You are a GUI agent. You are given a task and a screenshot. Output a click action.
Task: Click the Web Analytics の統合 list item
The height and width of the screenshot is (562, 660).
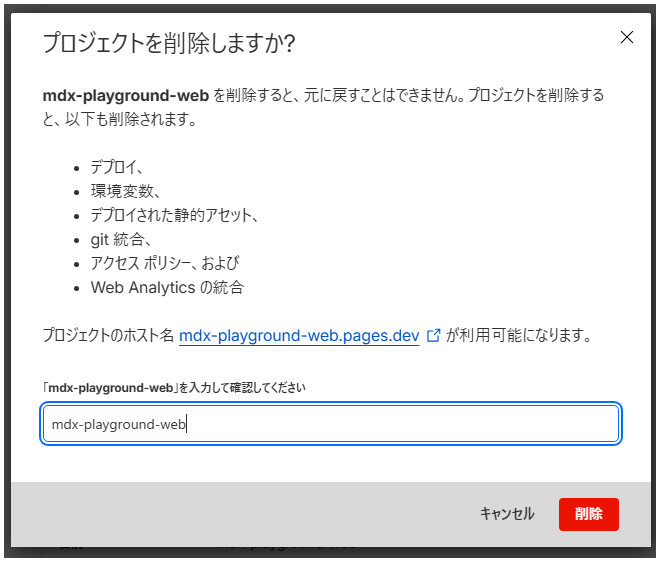(x=167, y=288)
